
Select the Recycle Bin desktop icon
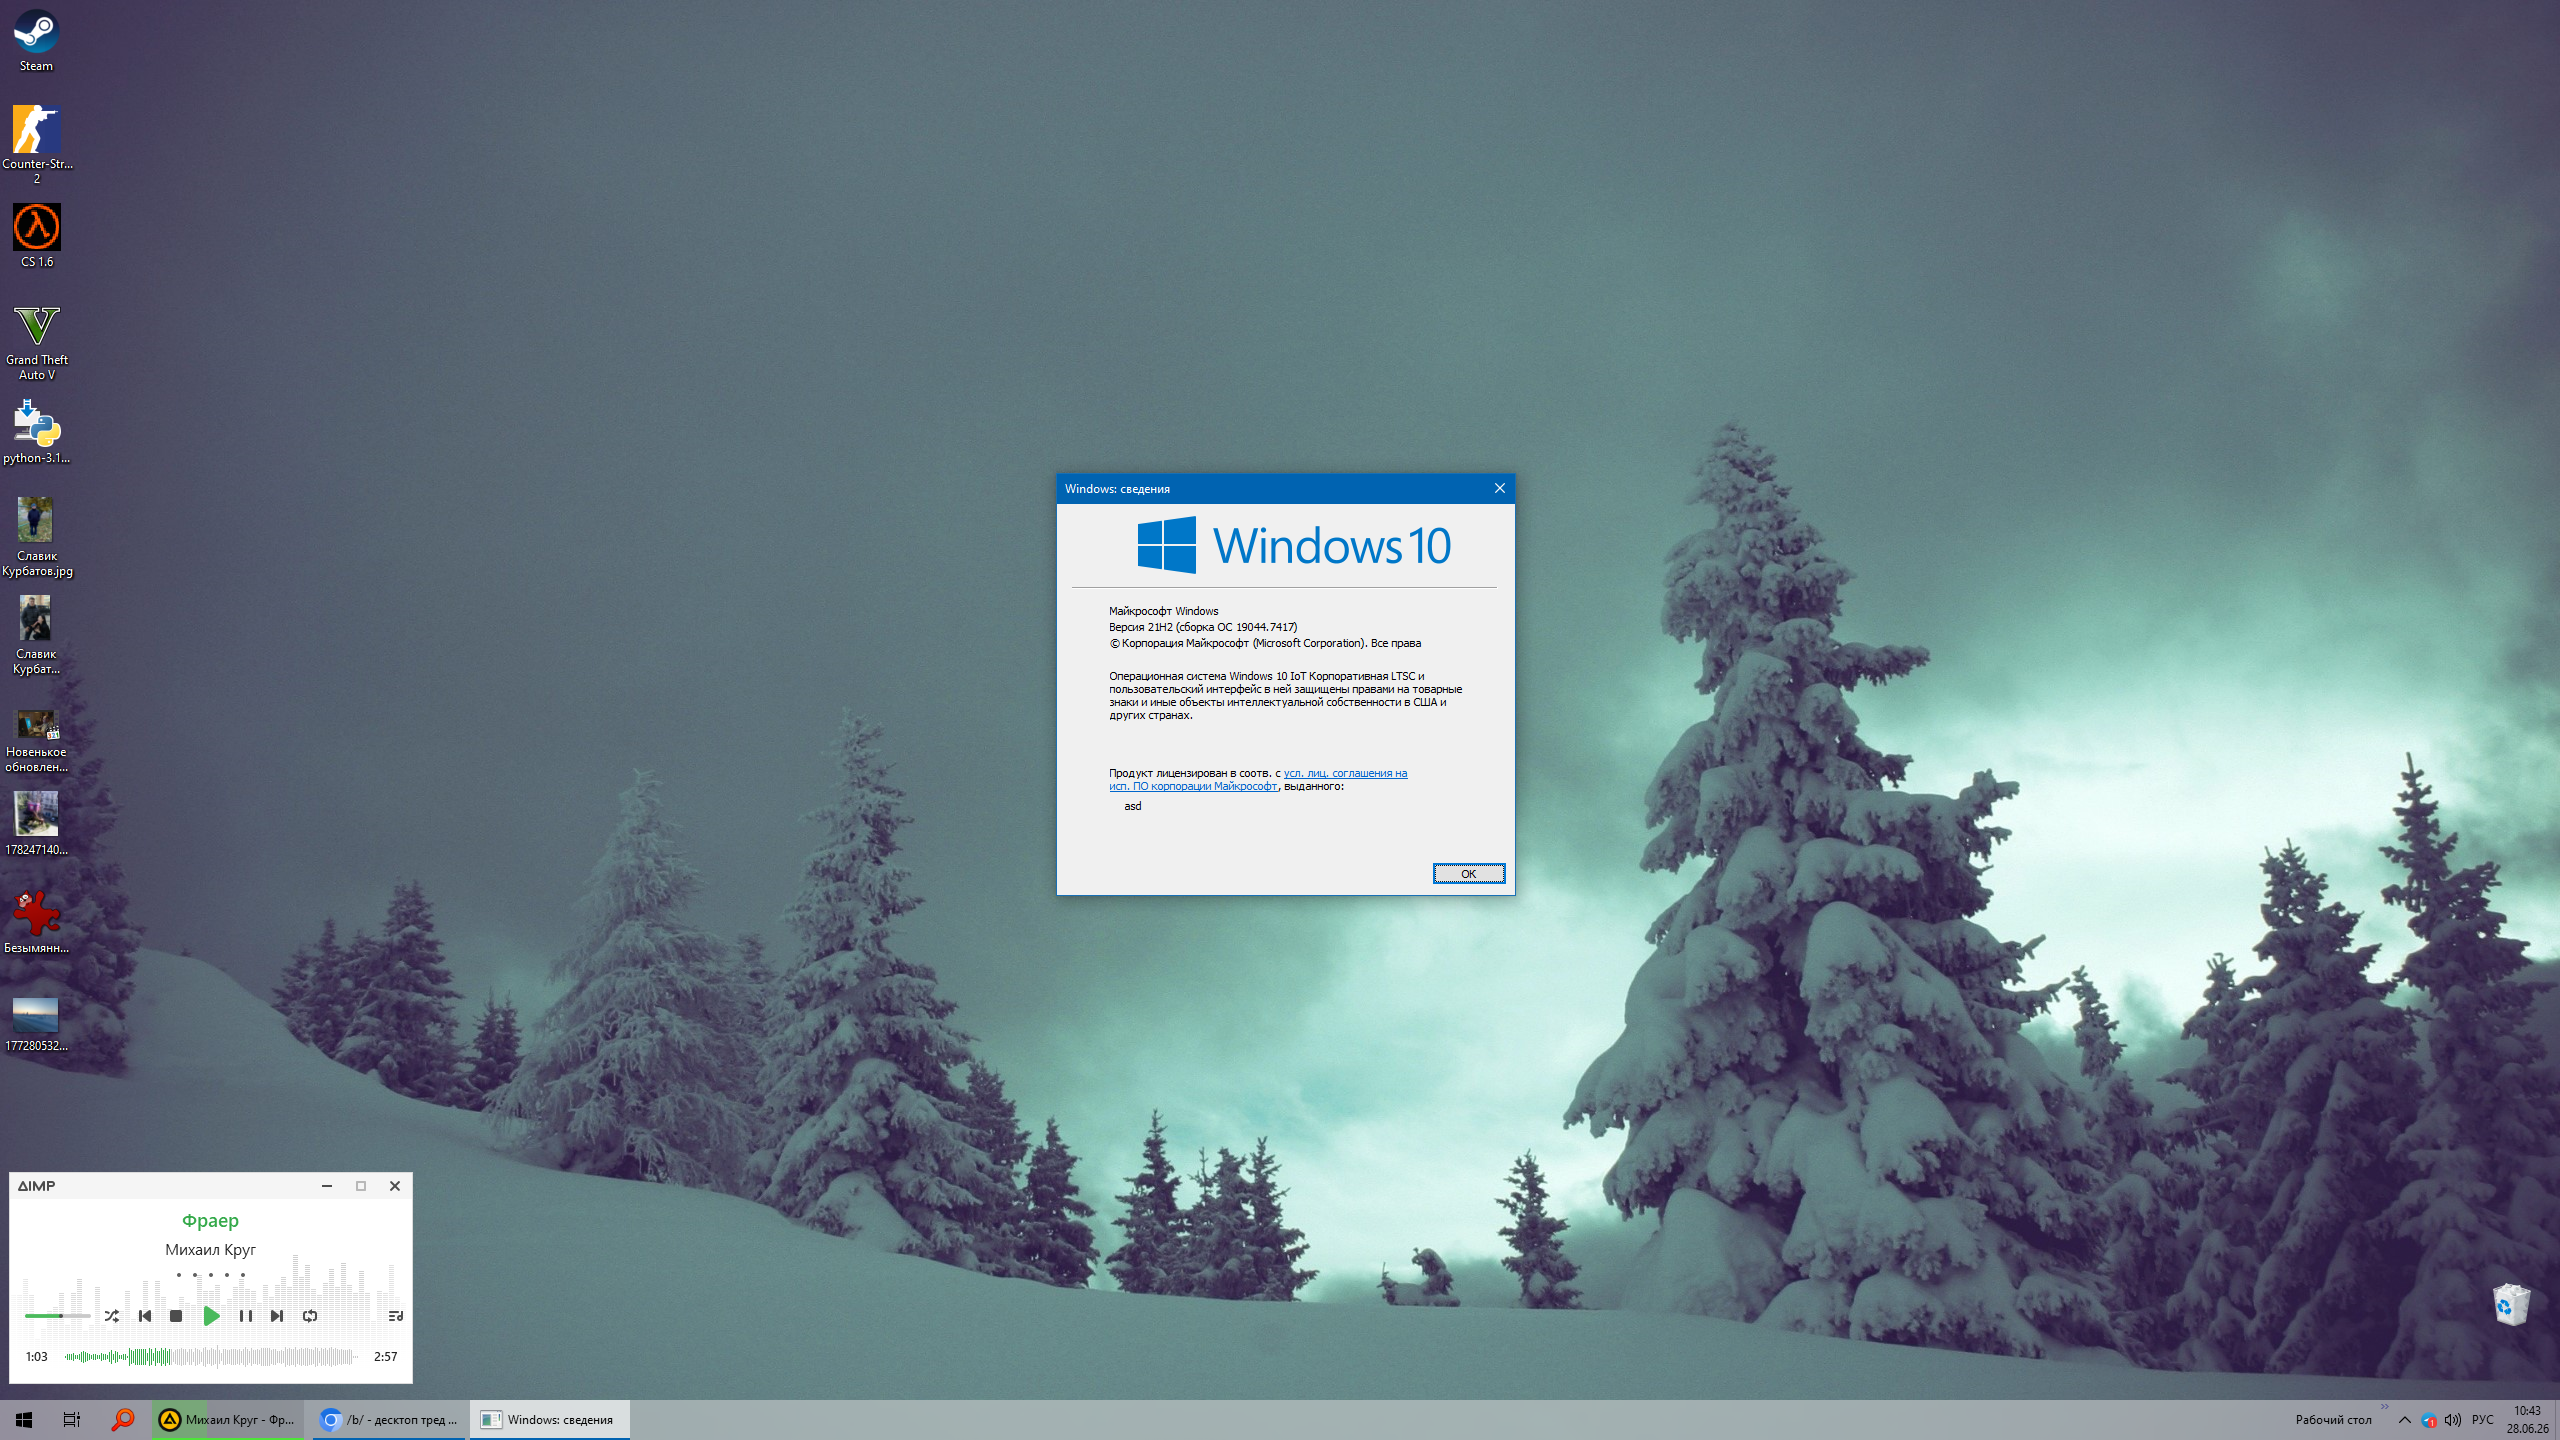(2511, 1304)
